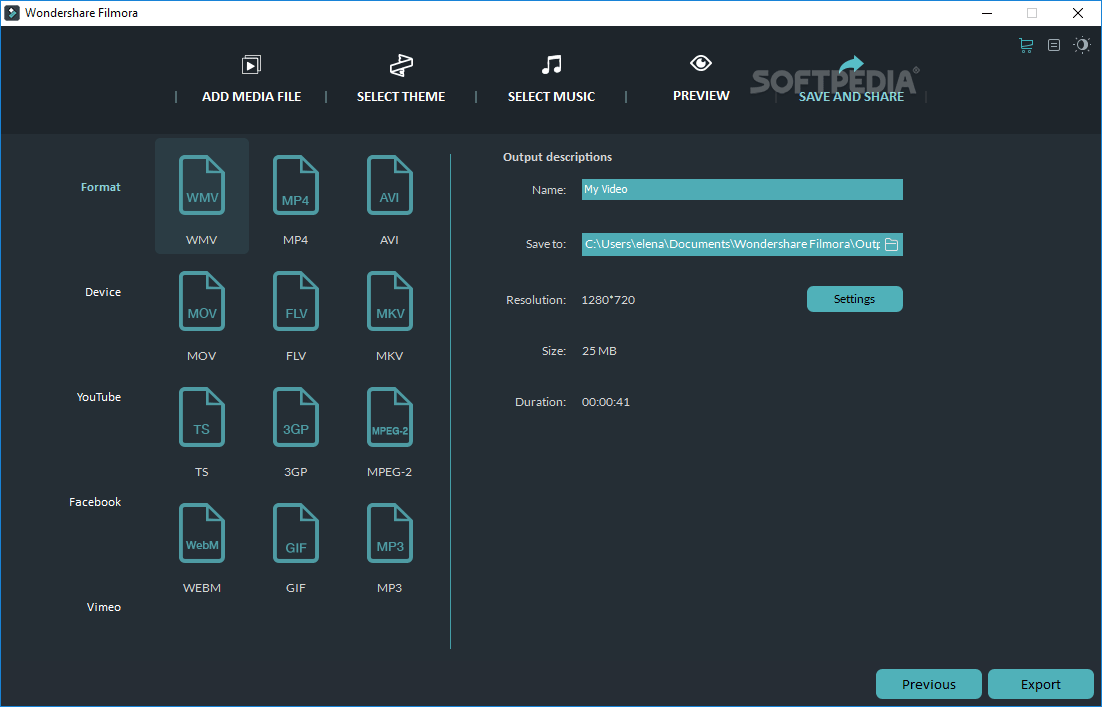
Task: Choose the FLV format icon
Action: (x=296, y=301)
